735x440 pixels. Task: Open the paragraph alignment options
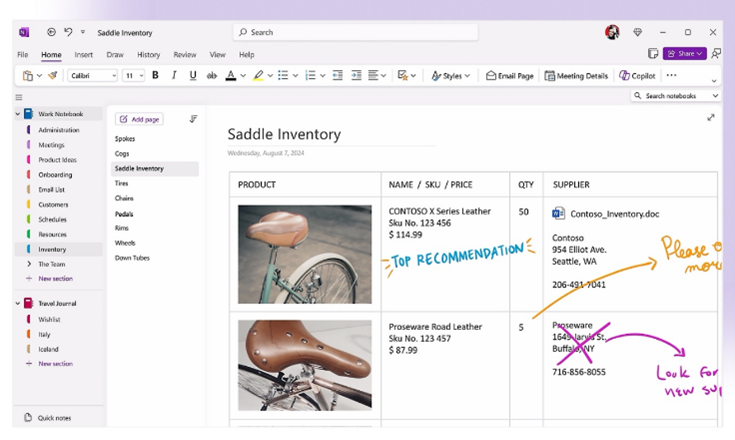(x=377, y=75)
